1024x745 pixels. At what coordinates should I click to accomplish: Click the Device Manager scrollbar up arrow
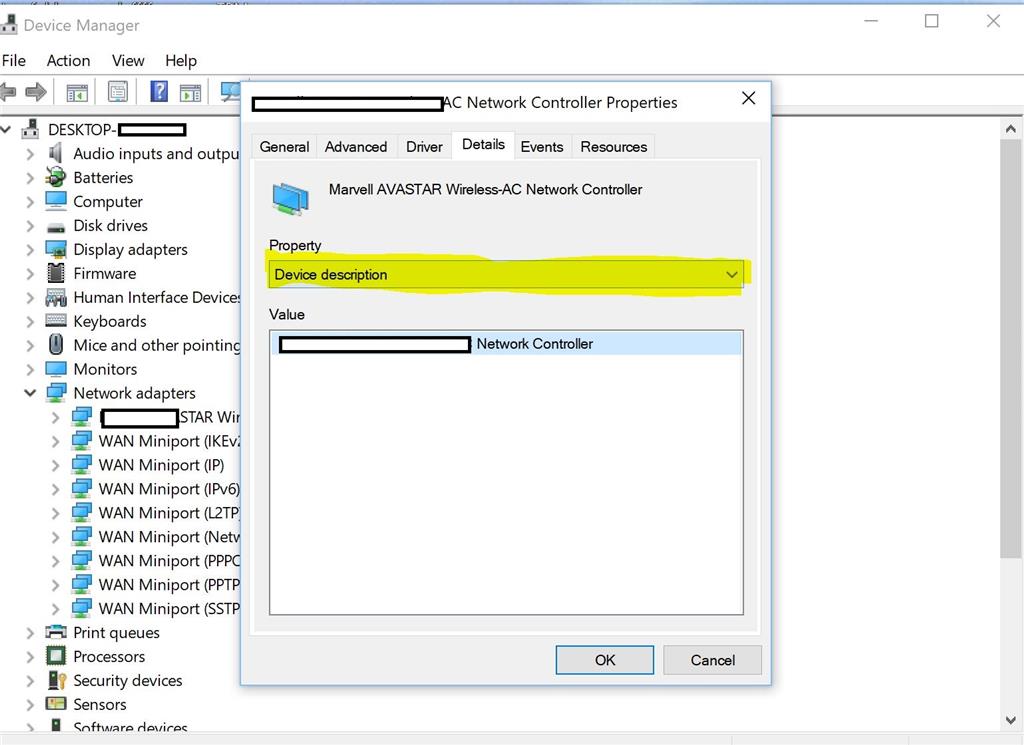(x=1010, y=129)
